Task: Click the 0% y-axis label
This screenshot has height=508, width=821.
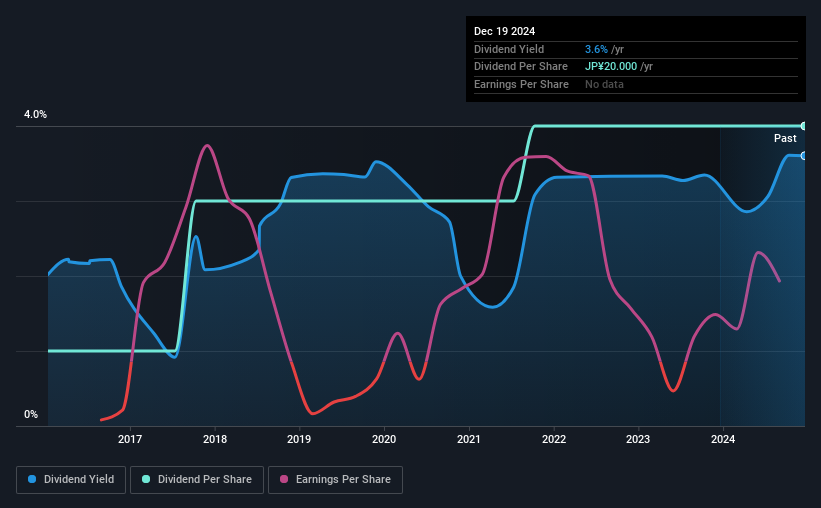Action: [x=31, y=414]
